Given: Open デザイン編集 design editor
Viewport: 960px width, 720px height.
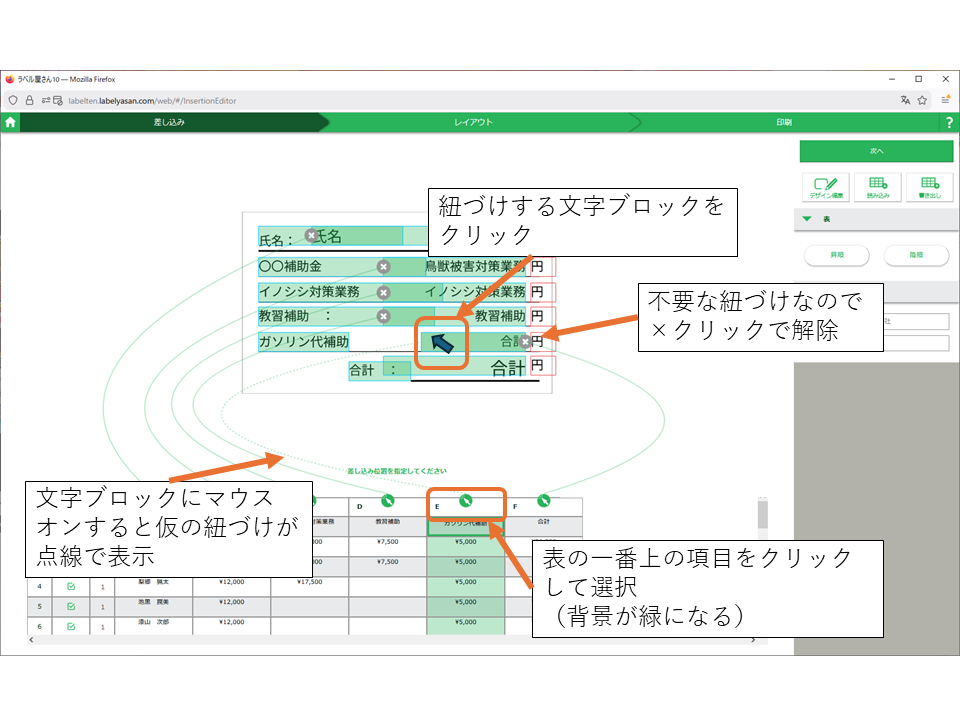Looking at the screenshot, I should click(825, 187).
